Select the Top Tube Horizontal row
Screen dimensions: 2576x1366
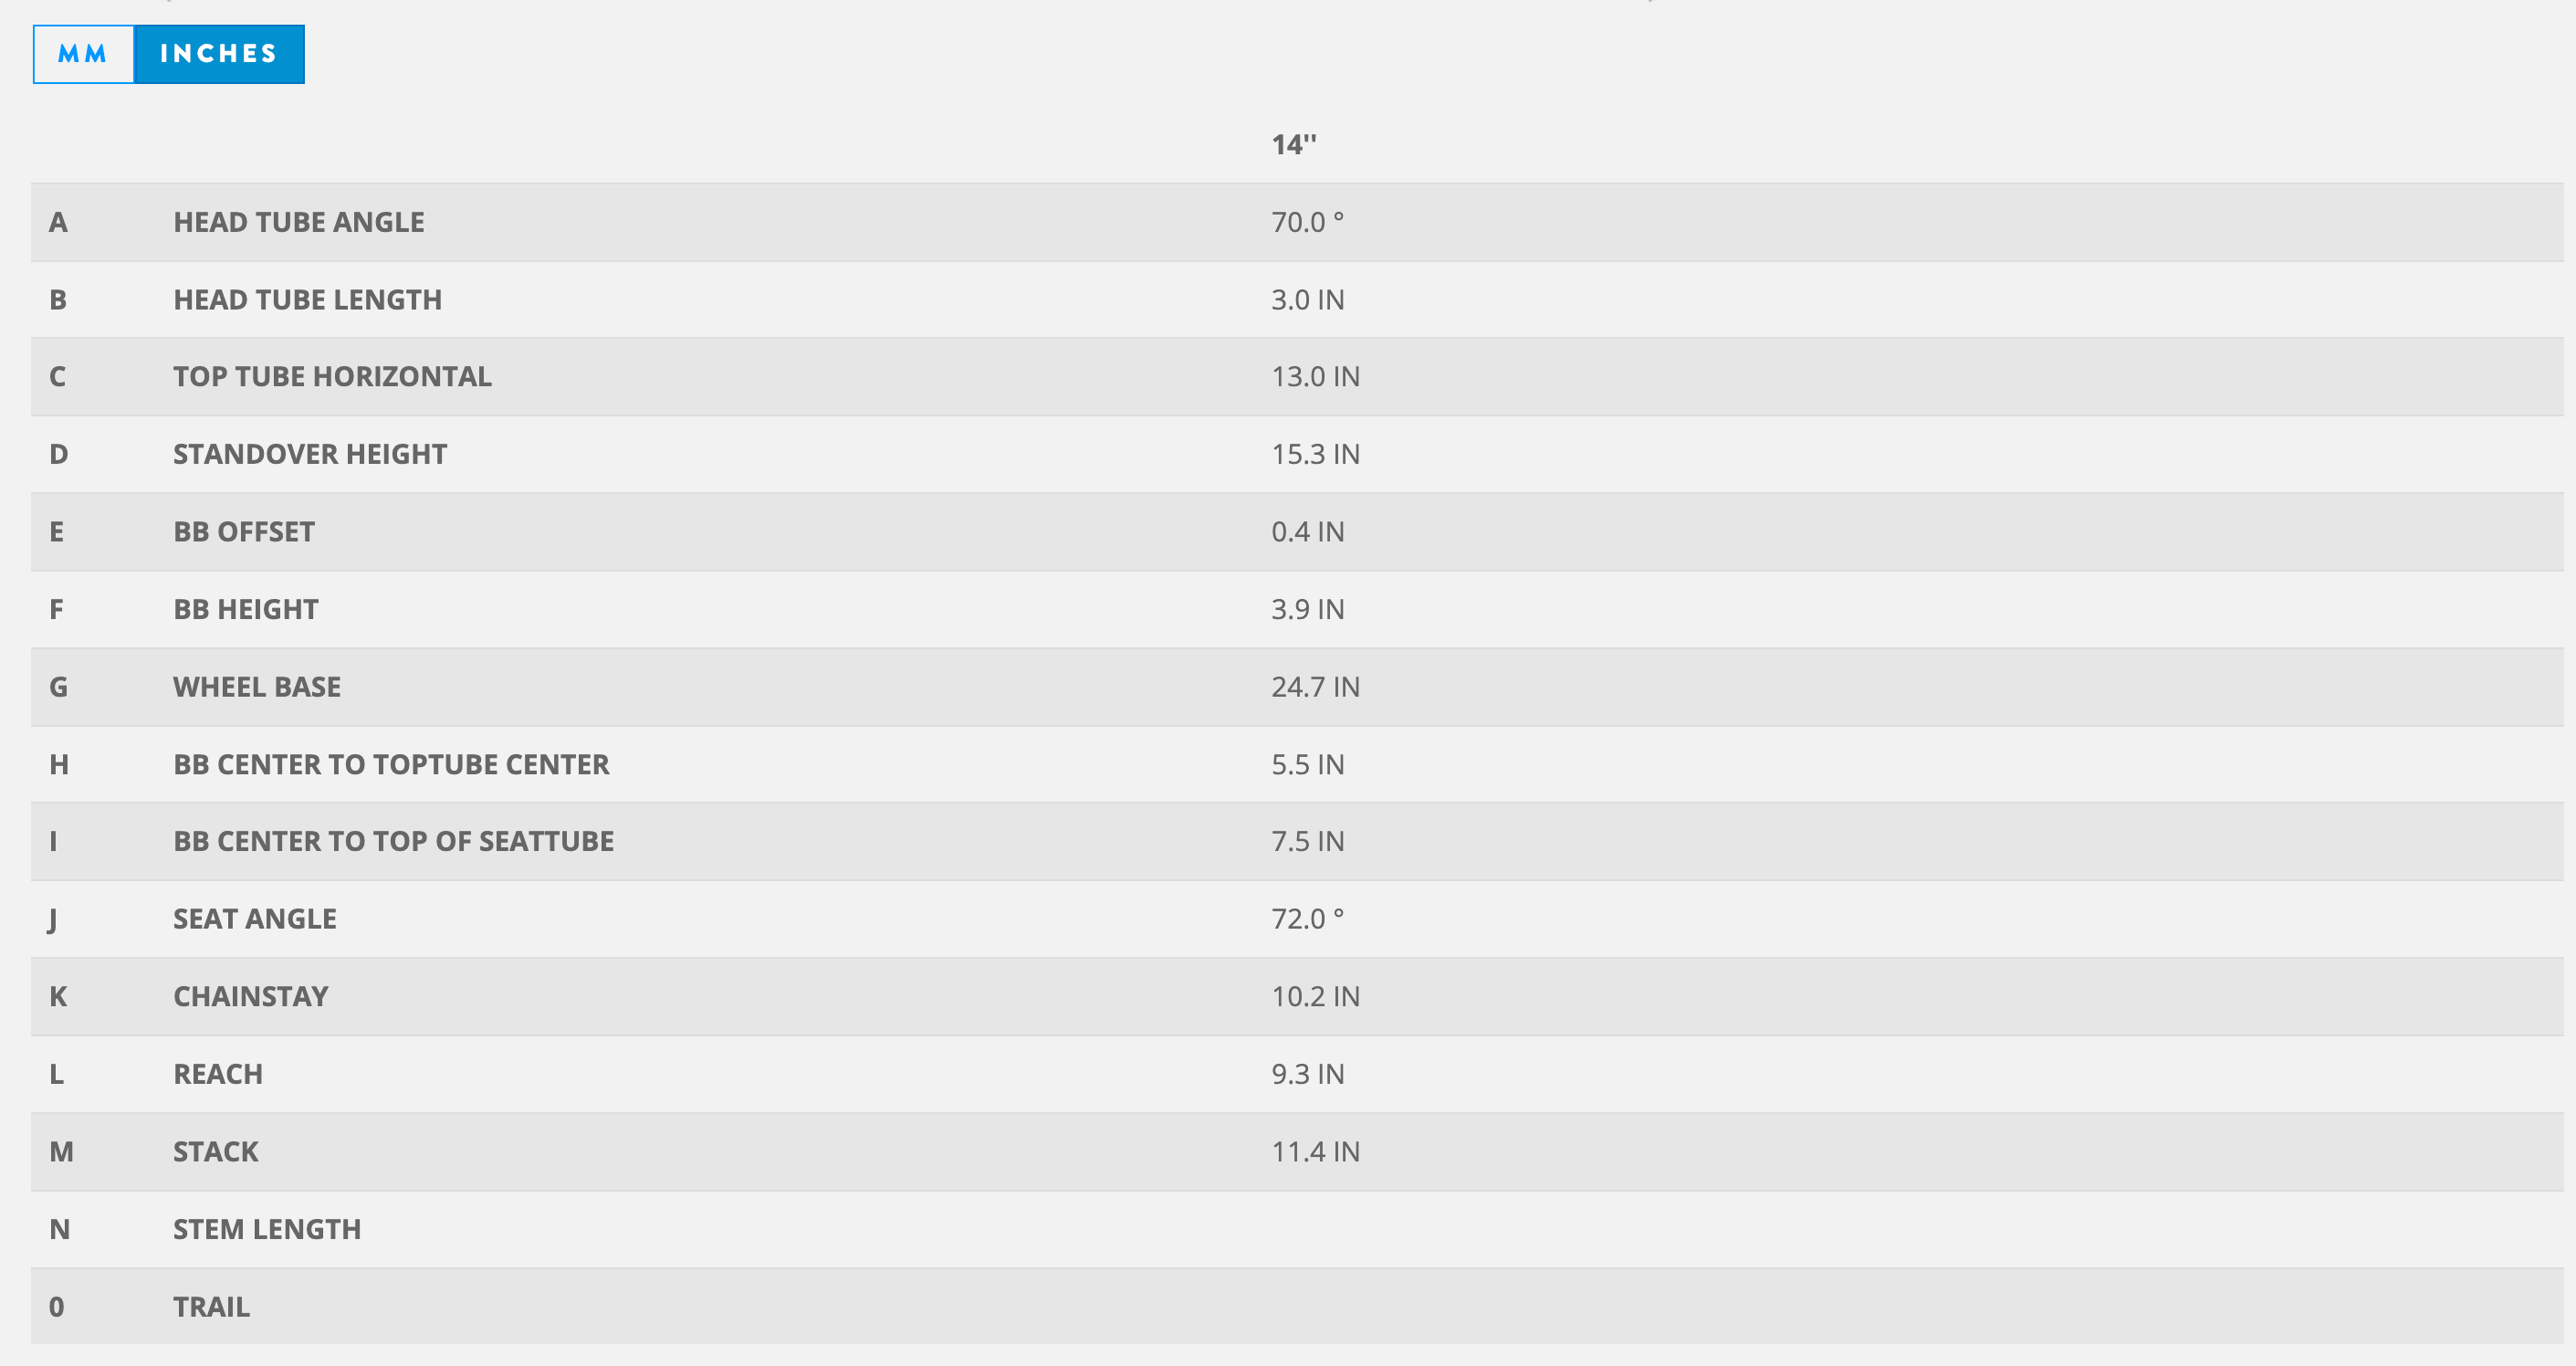1297,377
